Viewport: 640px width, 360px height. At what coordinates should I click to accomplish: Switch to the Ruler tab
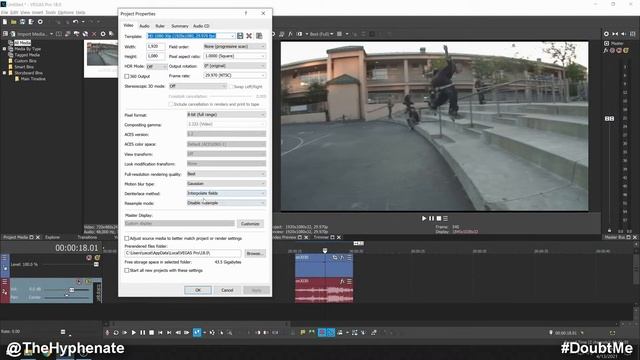click(x=160, y=26)
